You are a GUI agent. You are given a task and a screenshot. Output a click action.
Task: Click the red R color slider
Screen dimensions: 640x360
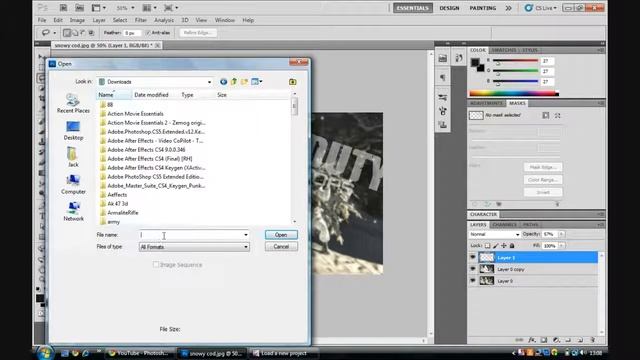coord(516,61)
